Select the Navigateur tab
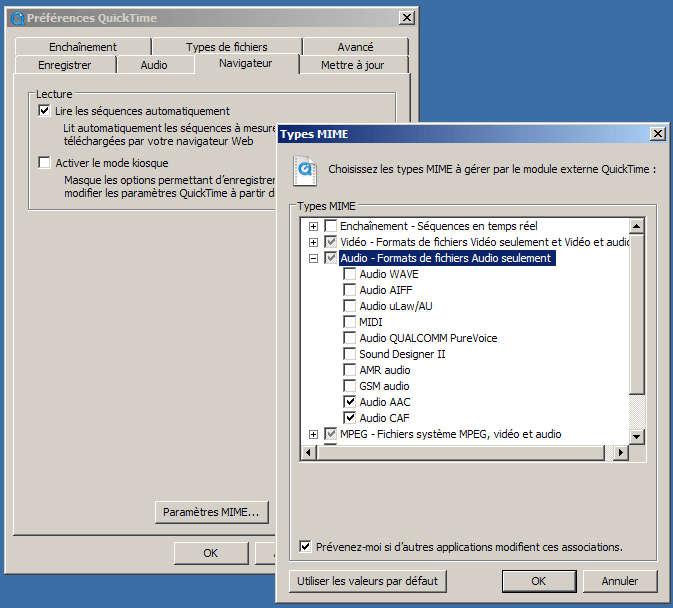The width and height of the screenshot is (673, 608). point(246,64)
